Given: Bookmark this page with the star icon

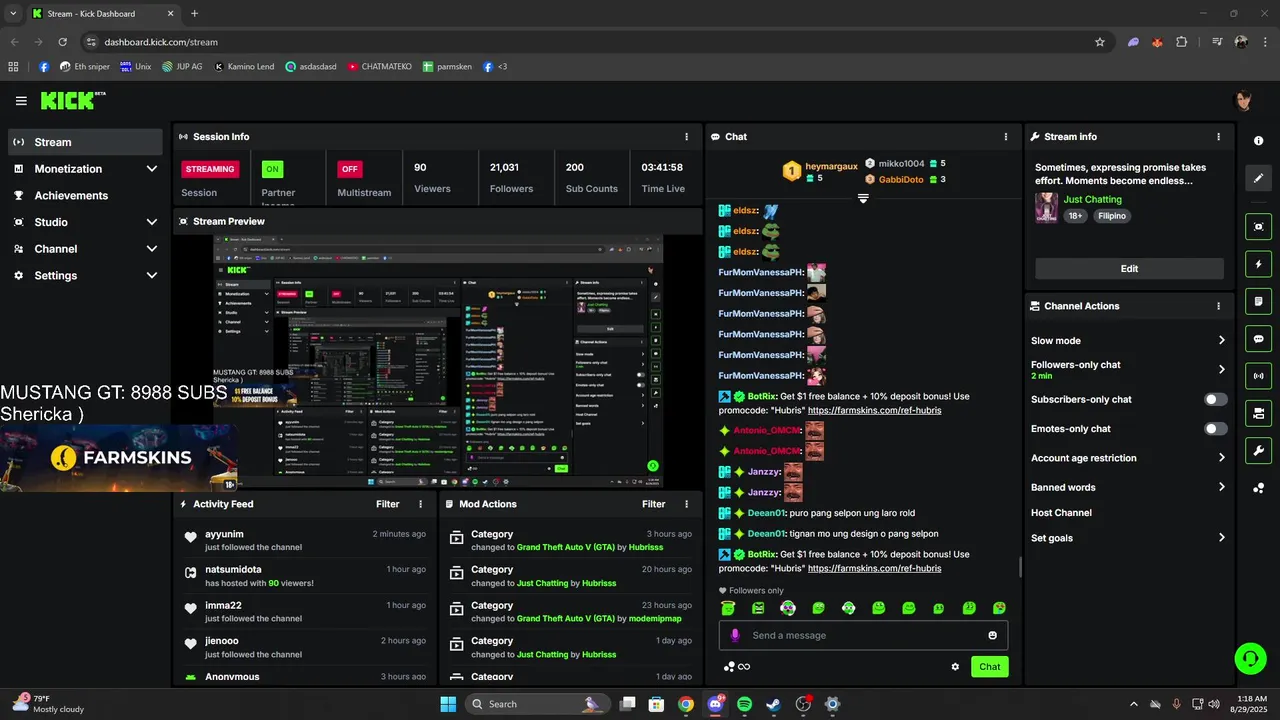Looking at the screenshot, I should pos(1100,42).
